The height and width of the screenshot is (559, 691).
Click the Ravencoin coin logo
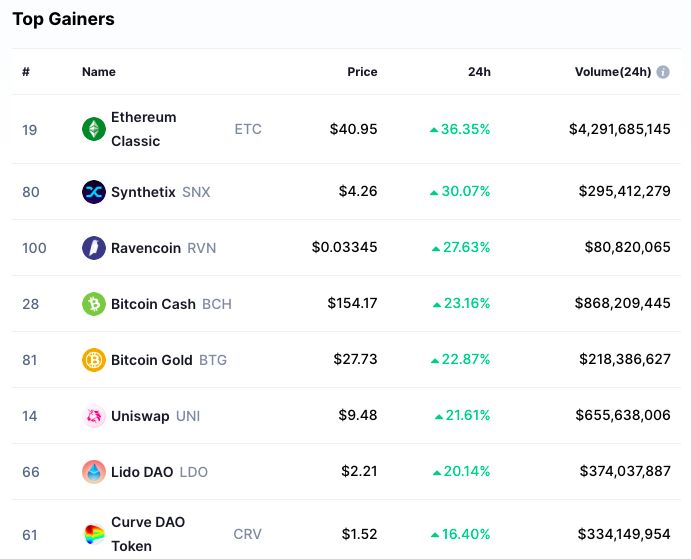tap(94, 248)
